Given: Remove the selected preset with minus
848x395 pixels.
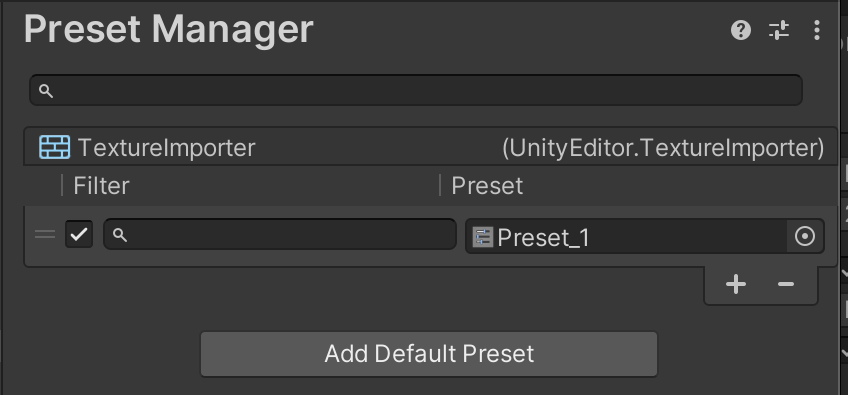Looking at the screenshot, I should (786, 284).
